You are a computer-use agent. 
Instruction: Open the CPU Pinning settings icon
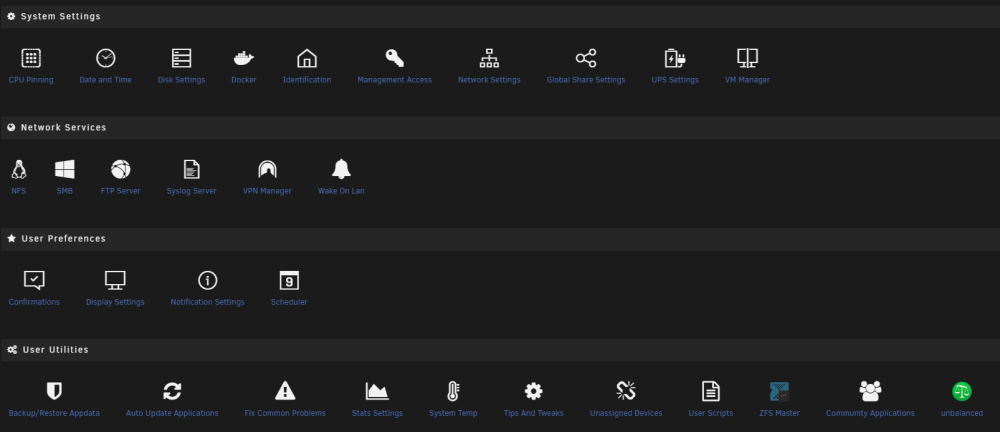pyautogui.click(x=31, y=58)
